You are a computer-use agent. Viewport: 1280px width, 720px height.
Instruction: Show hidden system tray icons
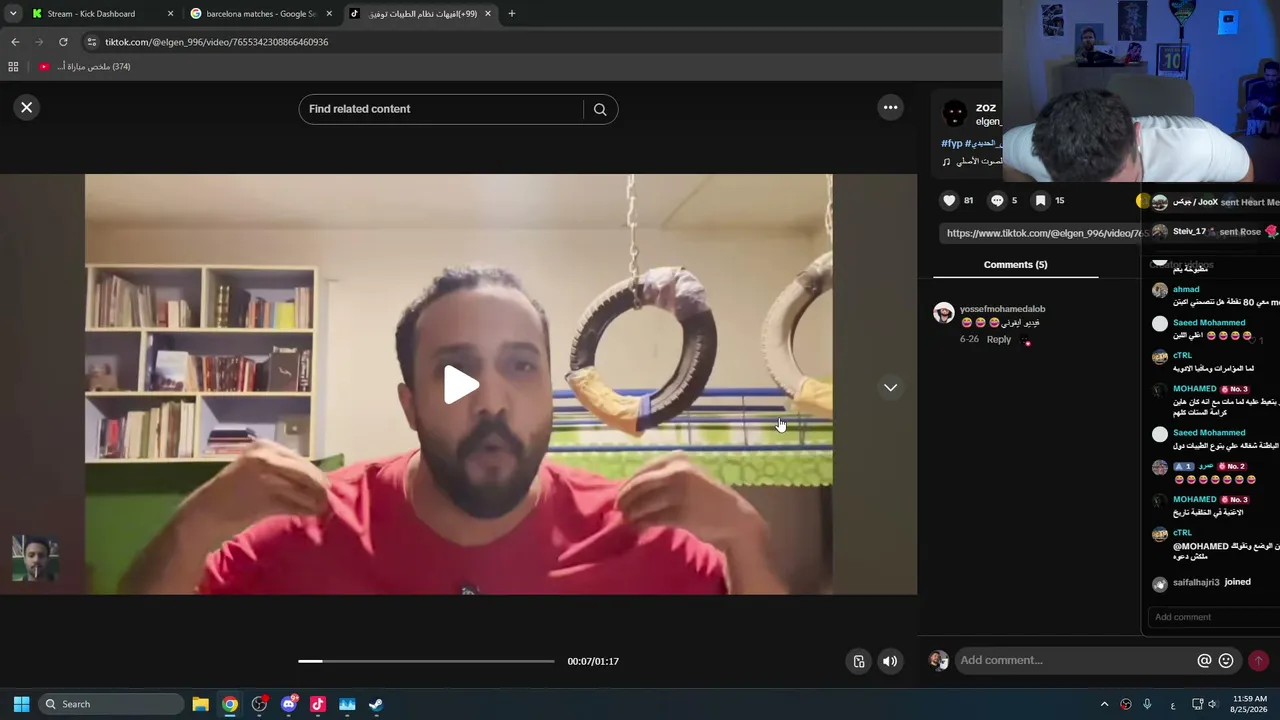point(1104,704)
